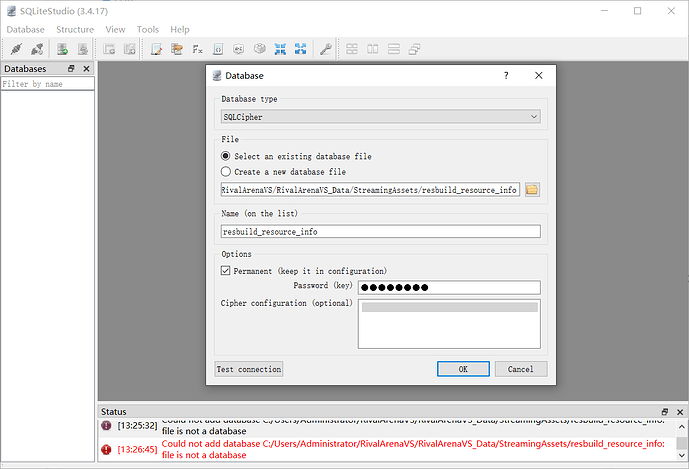Uncheck the Permanent (keep in configuration) checkbox
The image size is (689, 469).
click(226, 271)
